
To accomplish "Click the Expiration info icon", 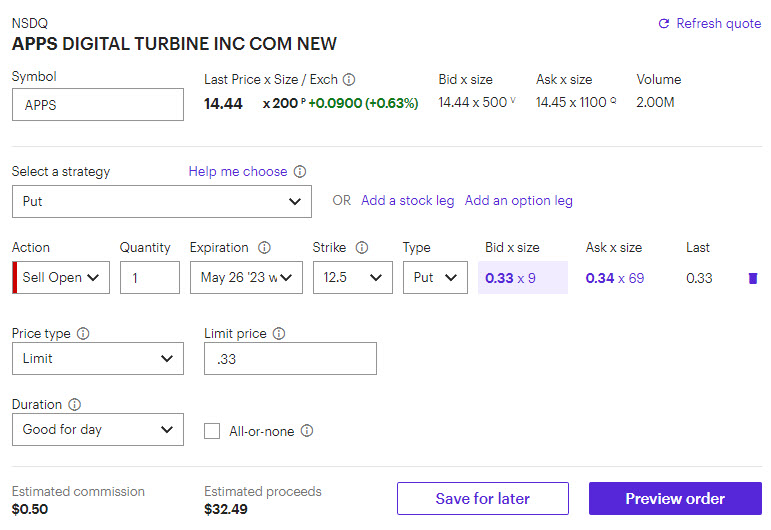I will pos(264,248).
